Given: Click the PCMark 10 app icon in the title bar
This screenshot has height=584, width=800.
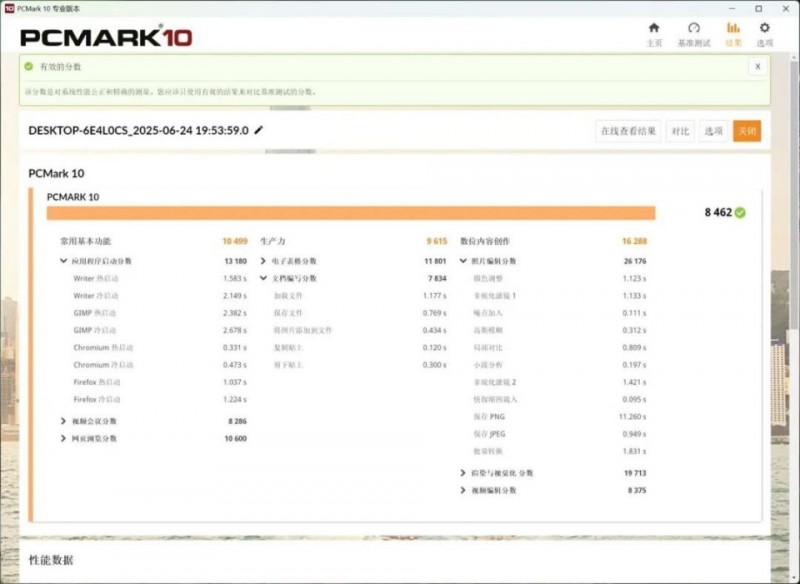Looking at the screenshot, I should pos(9,8).
